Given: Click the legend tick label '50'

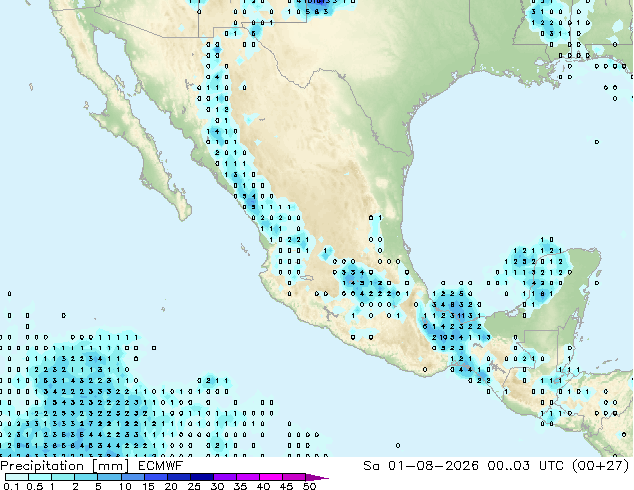Looking at the screenshot, I should pyautogui.click(x=309, y=486).
